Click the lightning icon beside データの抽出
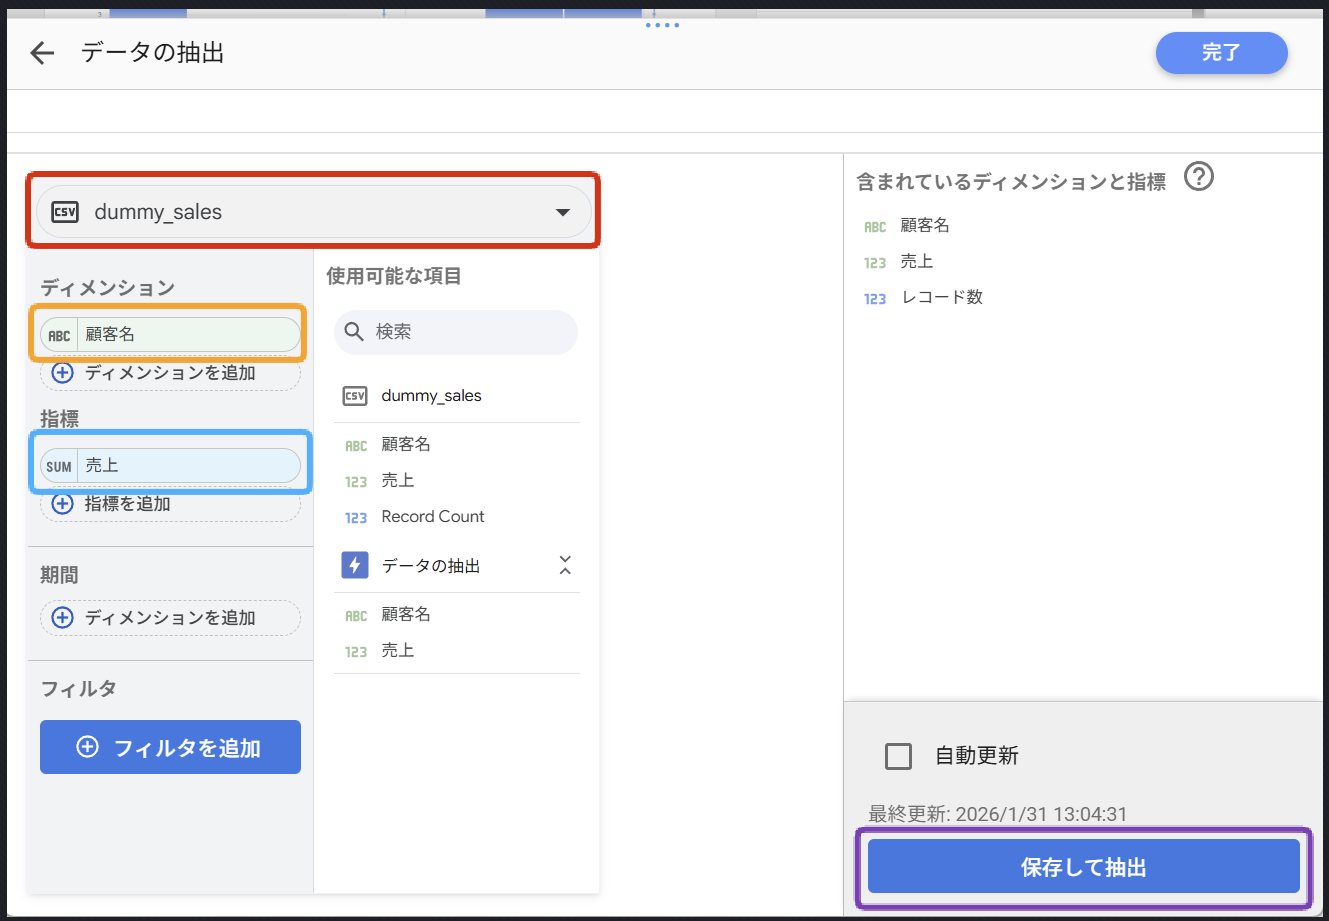 (355, 566)
